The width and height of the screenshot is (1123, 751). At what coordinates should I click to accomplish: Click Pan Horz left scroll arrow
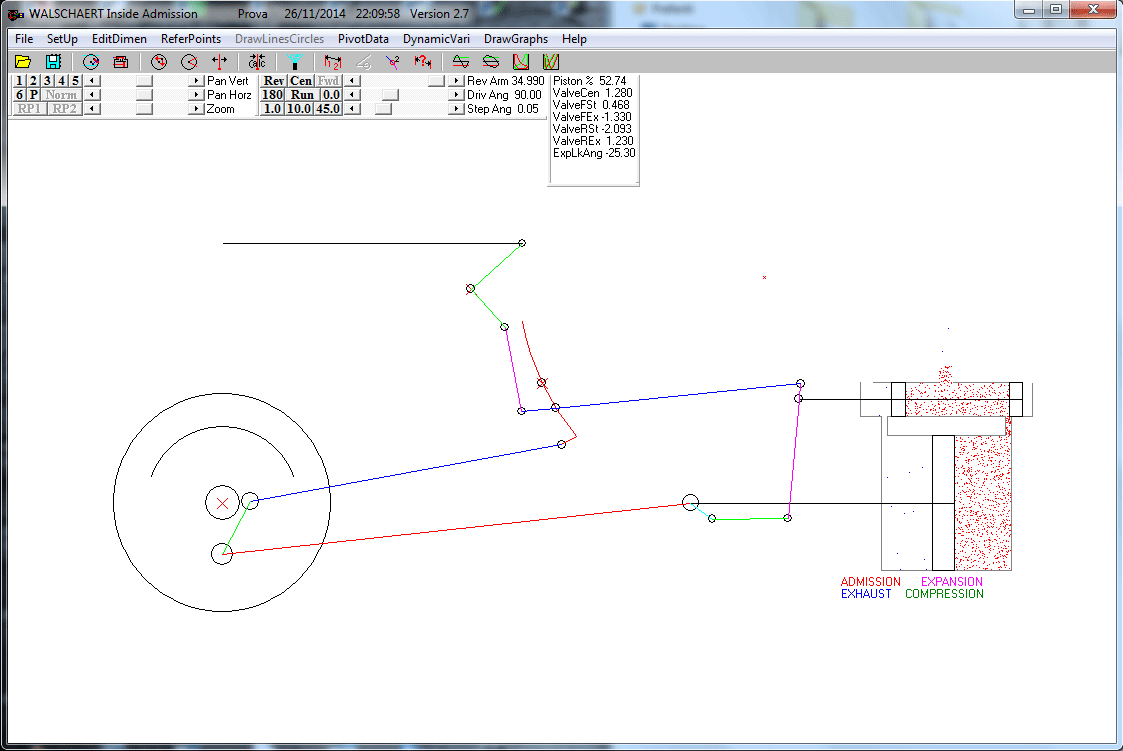click(93, 95)
